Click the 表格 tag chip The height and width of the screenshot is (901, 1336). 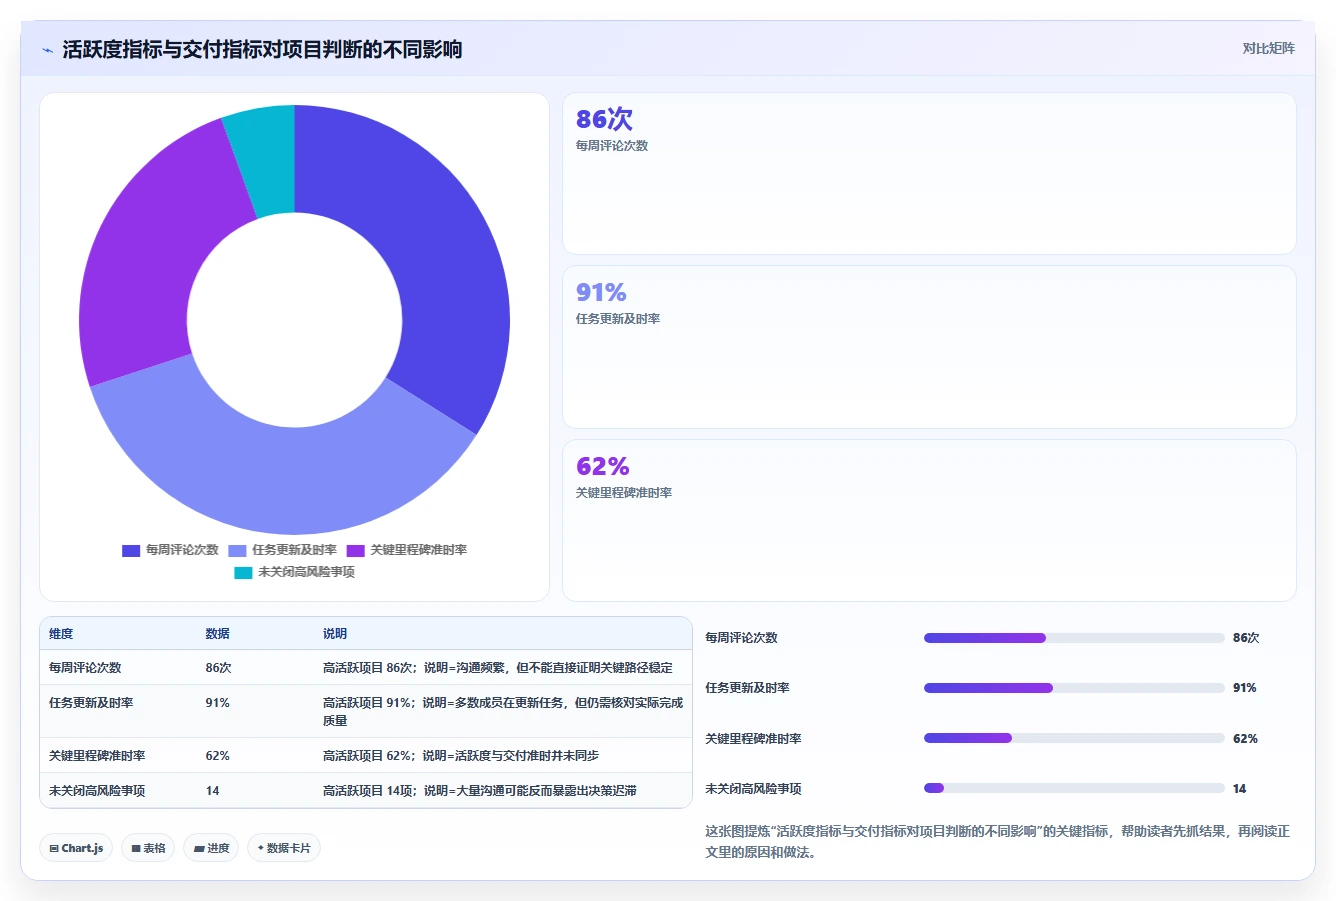click(148, 848)
